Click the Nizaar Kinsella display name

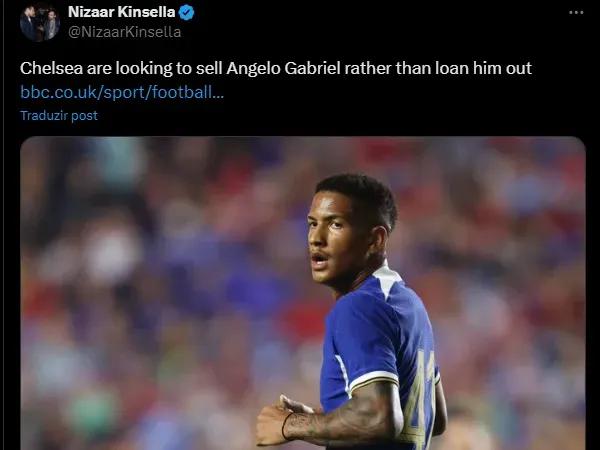pos(121,12)
